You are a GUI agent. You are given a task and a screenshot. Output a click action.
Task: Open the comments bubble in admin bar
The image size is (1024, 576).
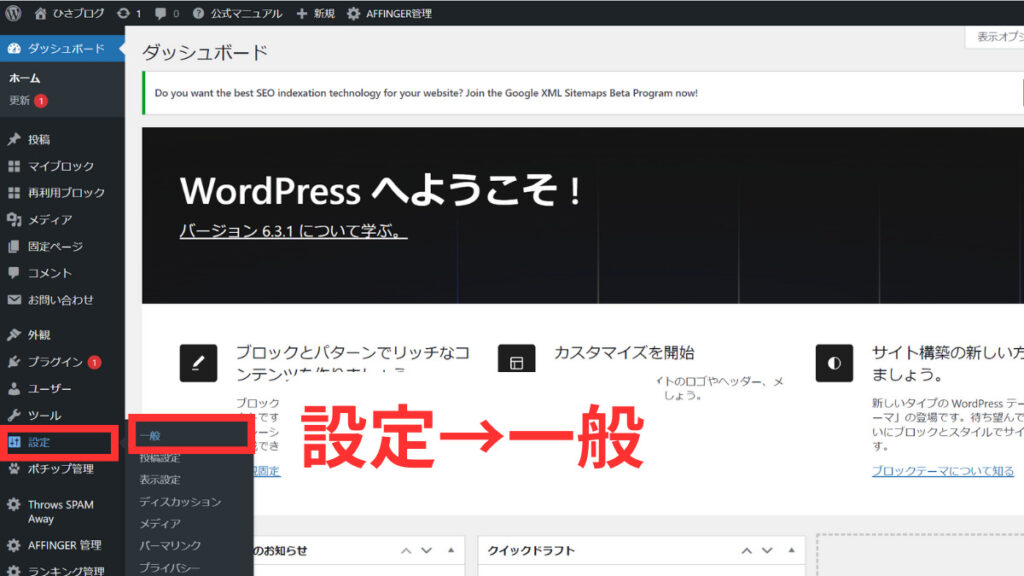tap(167, 13)
